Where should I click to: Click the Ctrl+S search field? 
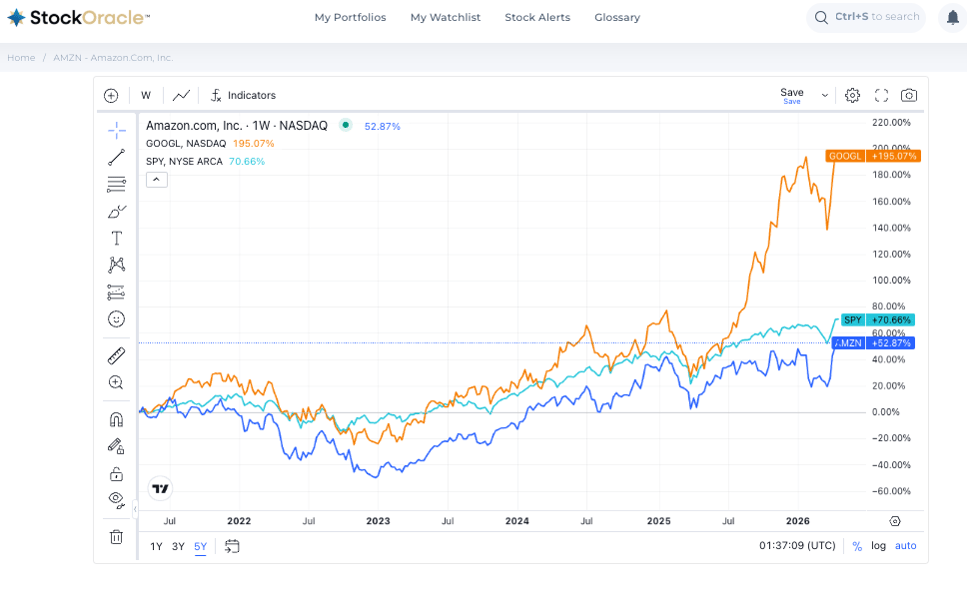tap(866, 18)
